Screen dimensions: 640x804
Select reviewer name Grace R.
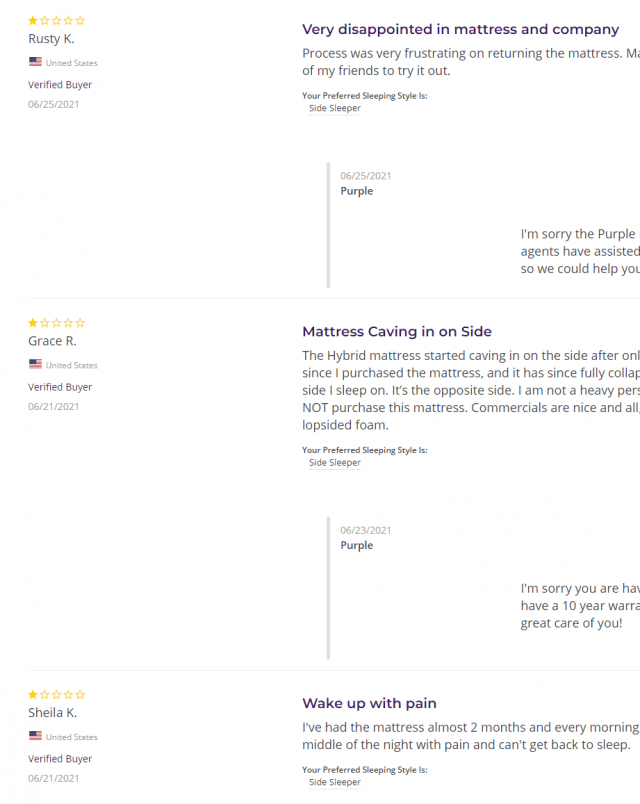pyautogui.click(x=52, y=341)
